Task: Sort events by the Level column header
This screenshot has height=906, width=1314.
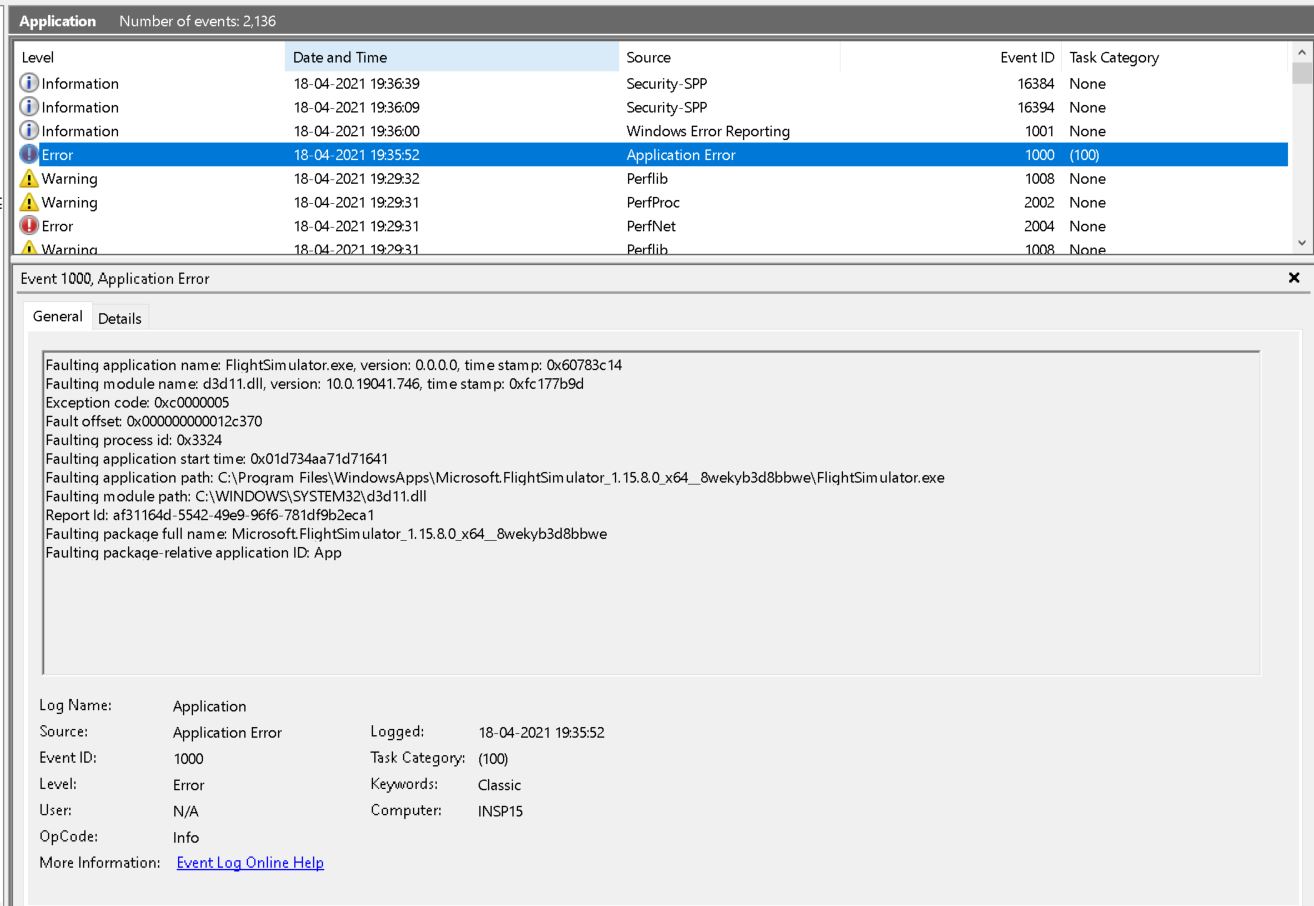Action: coord(150,58)
